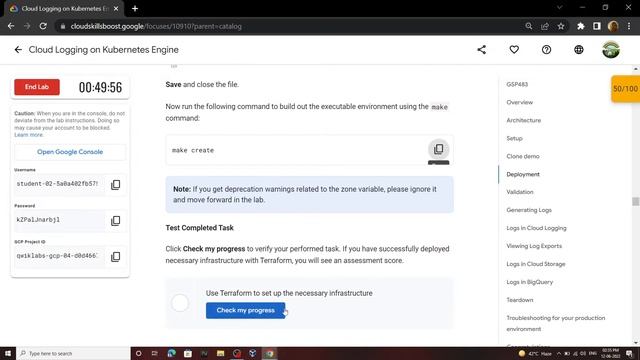The image size is (640, 360).
Task: Click browser forward navigation arrow
Action: pos(27,26)
